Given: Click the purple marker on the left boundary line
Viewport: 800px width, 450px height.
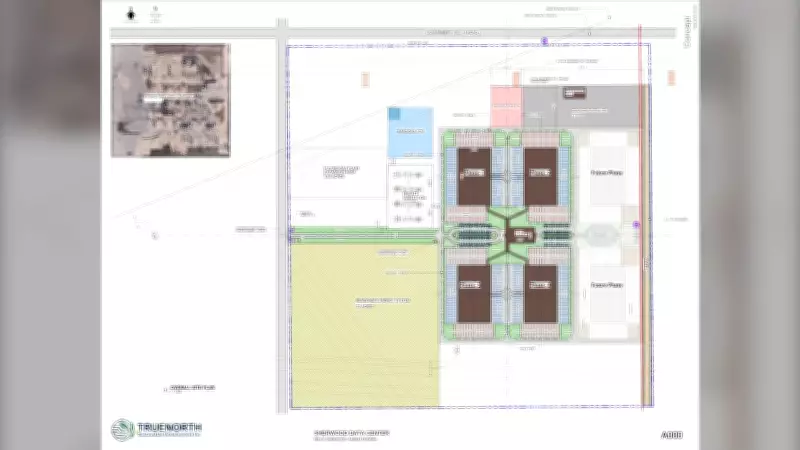Looking at the screenshot, I should click(290, 231).
